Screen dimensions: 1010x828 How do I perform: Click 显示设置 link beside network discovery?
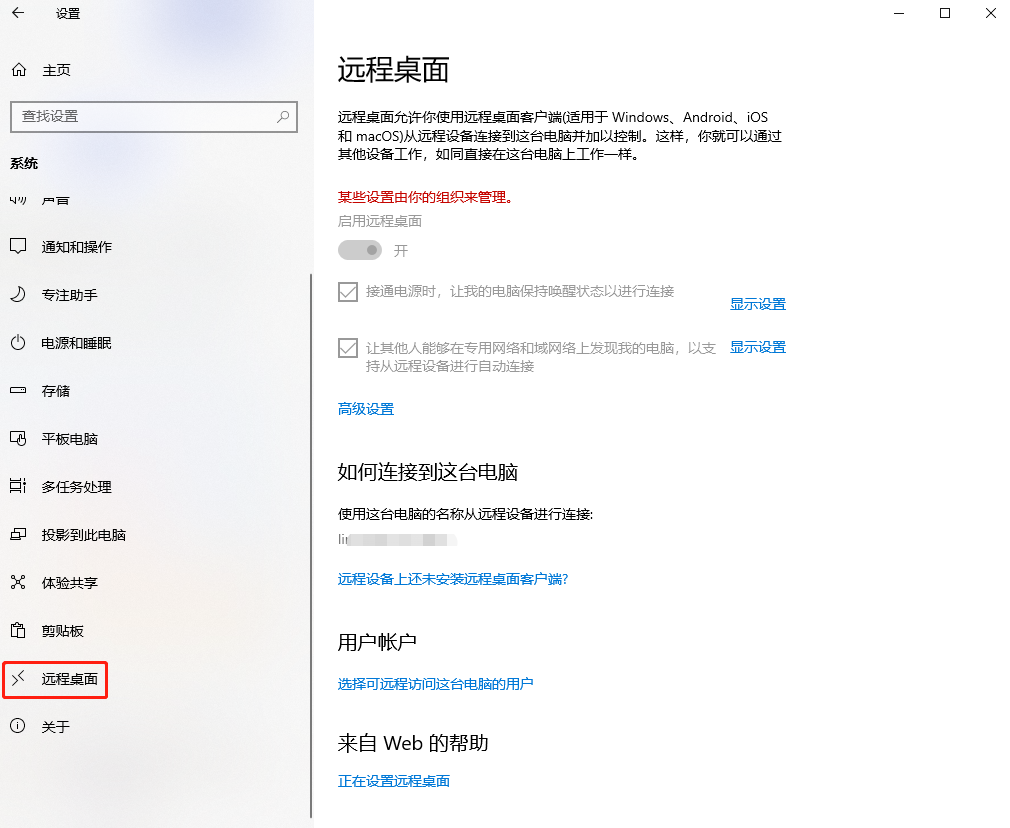pos(758,347)
